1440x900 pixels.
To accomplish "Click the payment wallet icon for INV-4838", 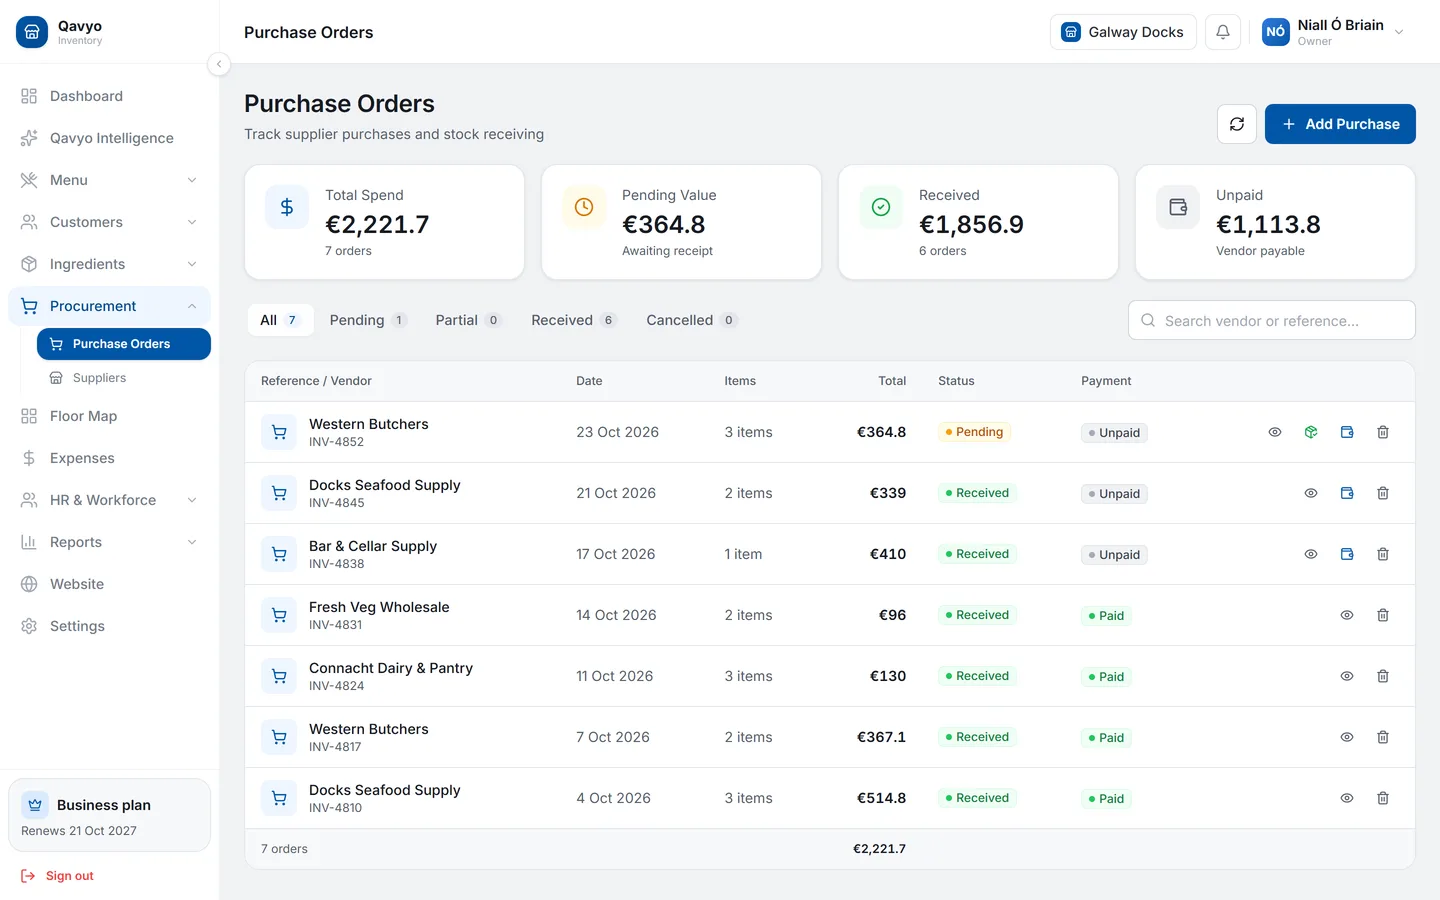I will [x=1347, y=554].
